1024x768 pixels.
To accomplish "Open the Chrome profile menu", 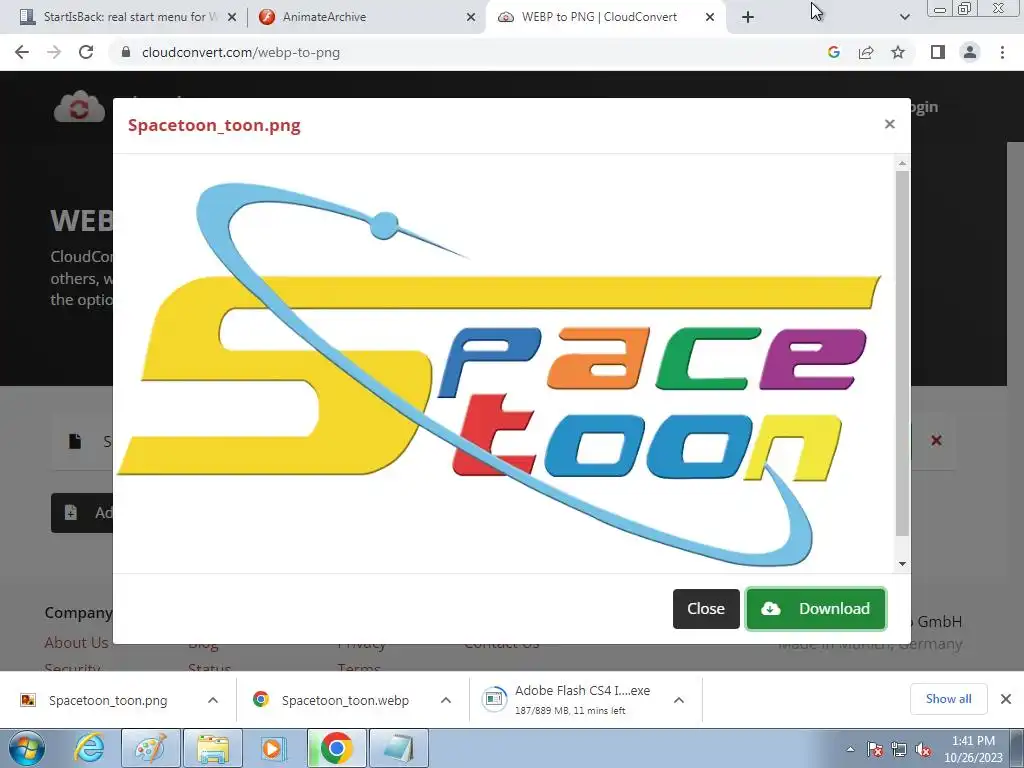I will coord(970,52).
